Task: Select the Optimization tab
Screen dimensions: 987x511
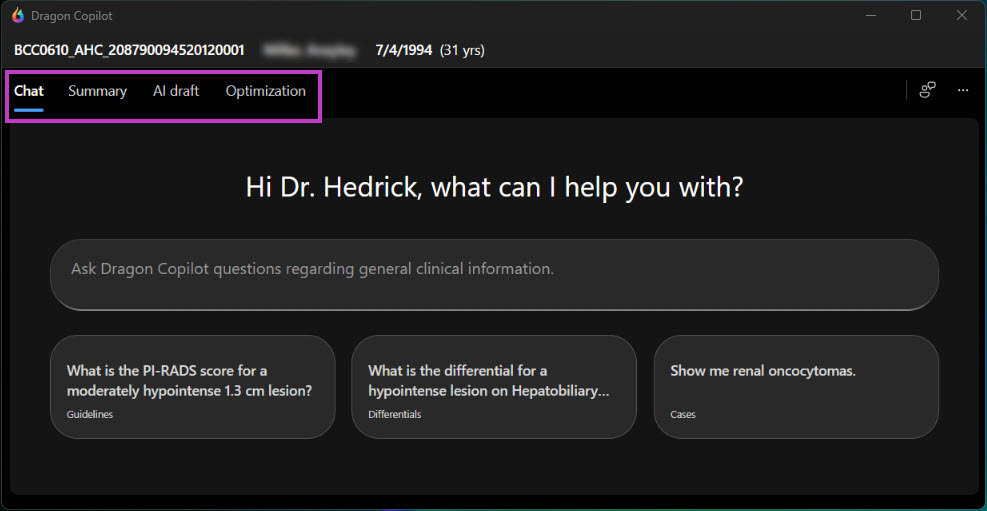Action: pos(266,91)
